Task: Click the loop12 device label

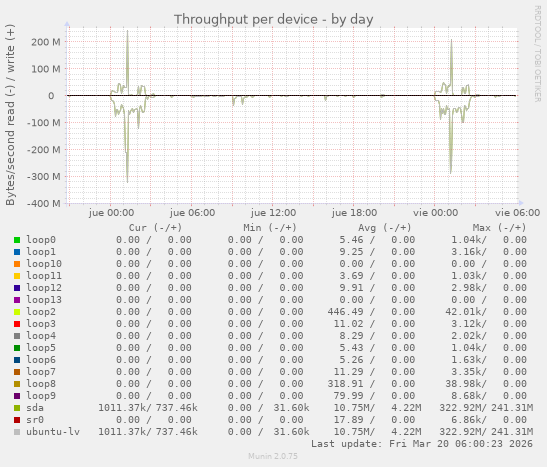Action: (x=44, y=288)
